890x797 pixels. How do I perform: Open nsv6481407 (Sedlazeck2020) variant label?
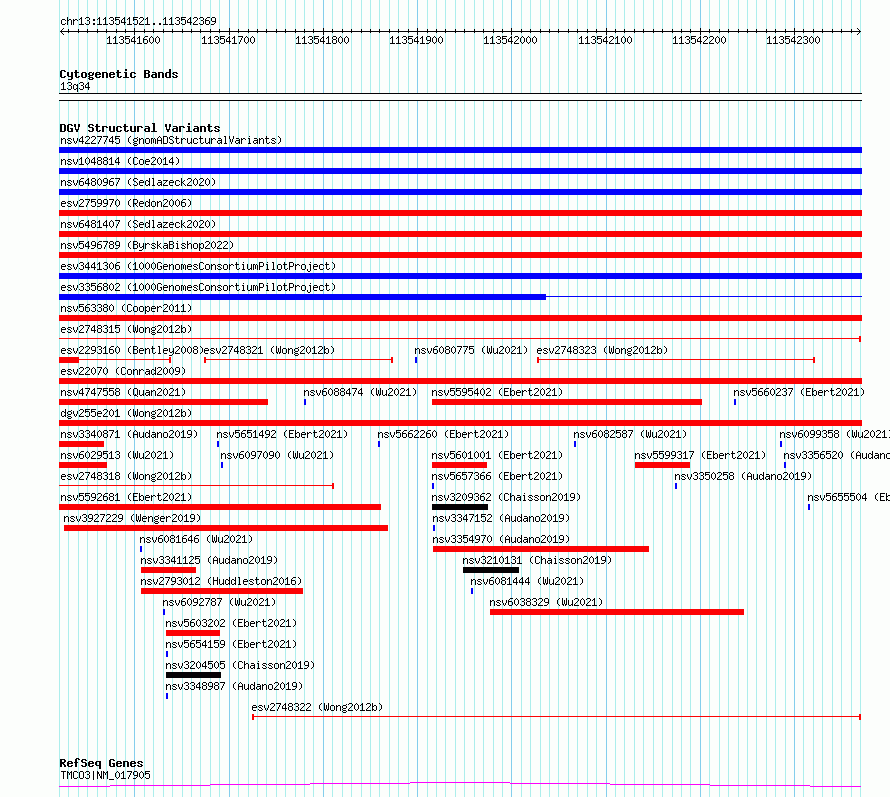(138, 224)
